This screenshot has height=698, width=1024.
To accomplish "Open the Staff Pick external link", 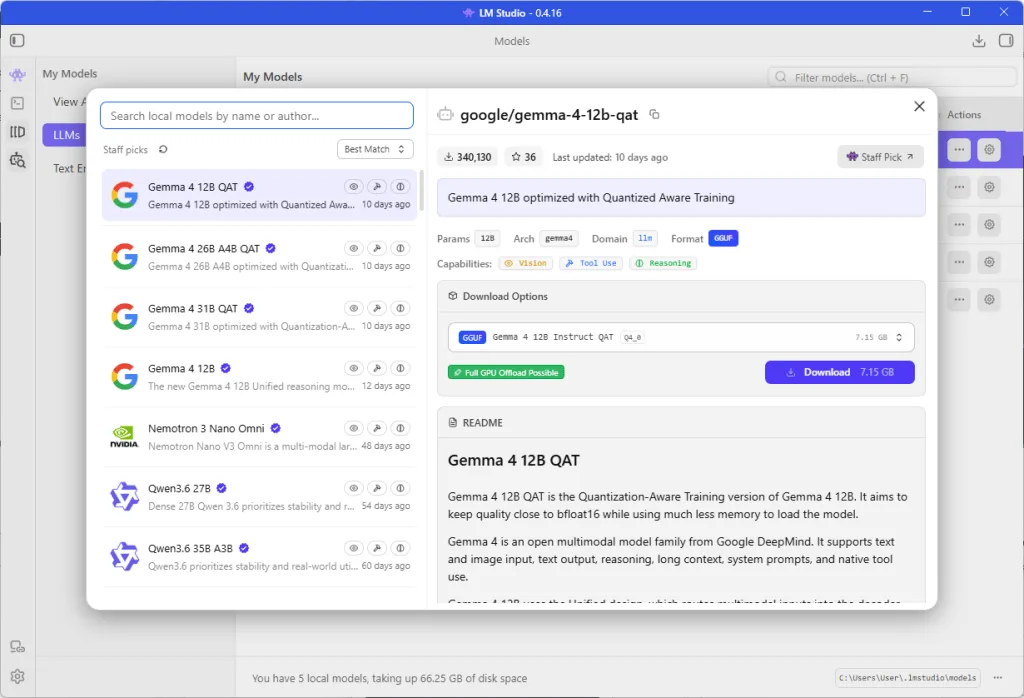I will pyautogui.click(x=880, y=157).
